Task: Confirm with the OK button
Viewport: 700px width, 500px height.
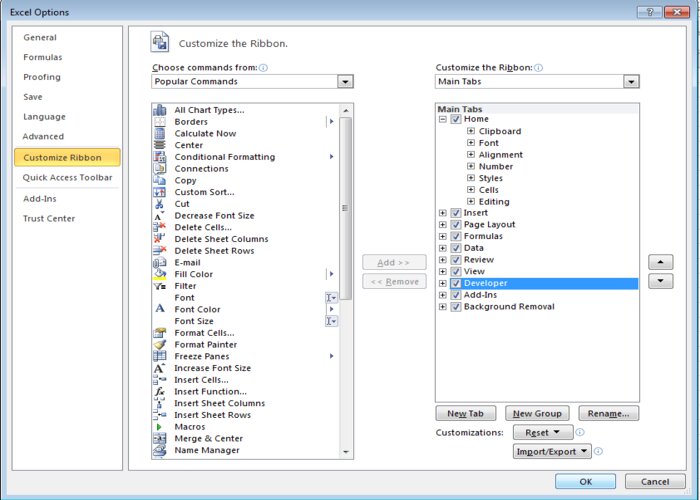Action: (585, 481)
